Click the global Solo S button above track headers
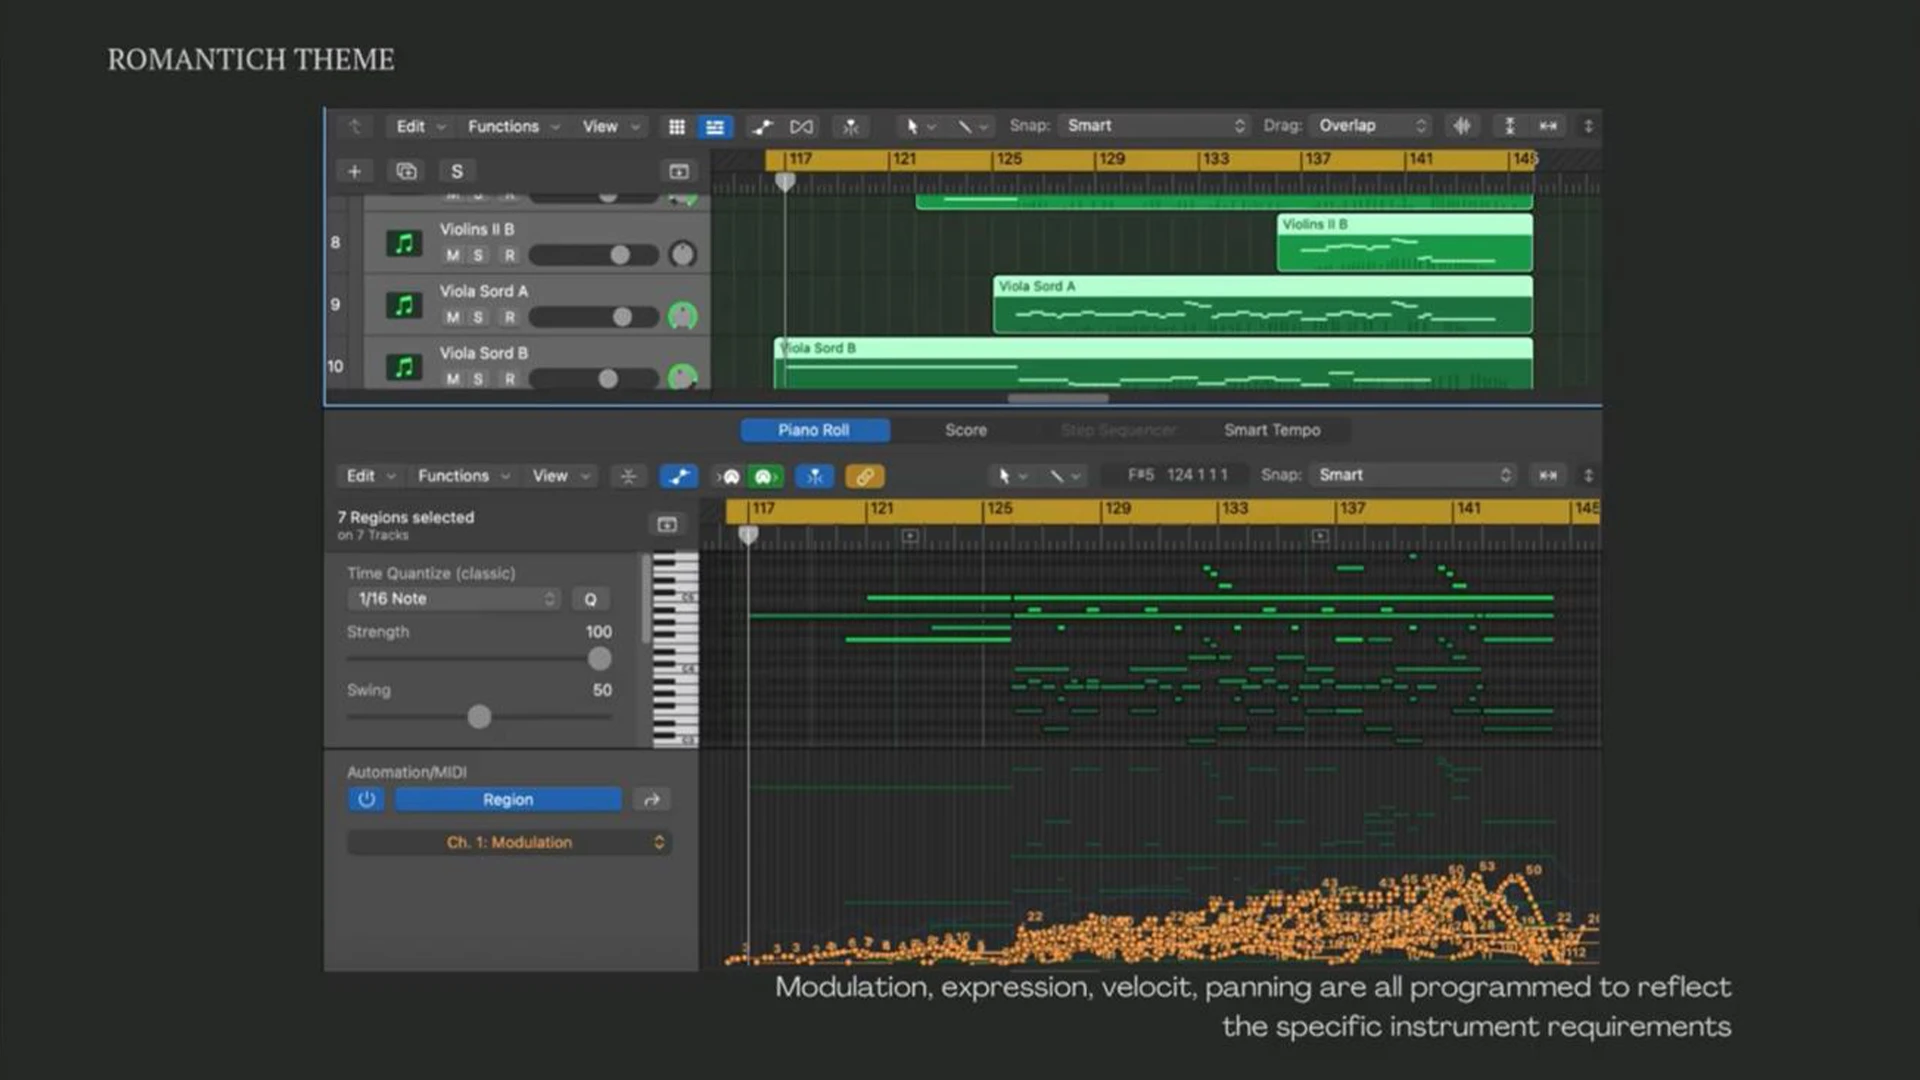 click(x=457, y=172)
